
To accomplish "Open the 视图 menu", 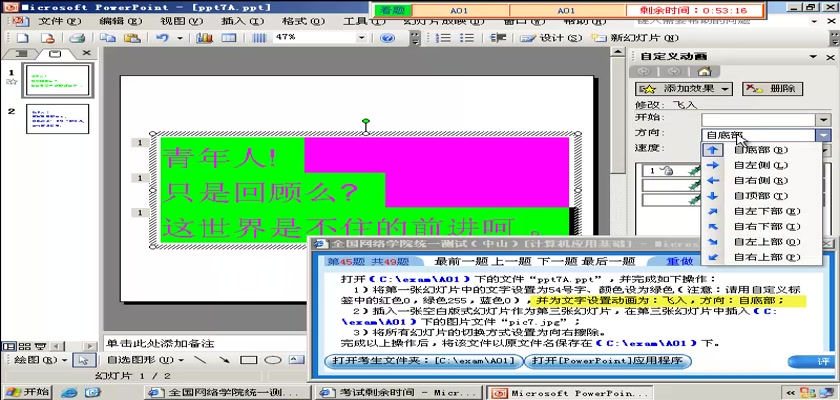I will coord(182,21).
